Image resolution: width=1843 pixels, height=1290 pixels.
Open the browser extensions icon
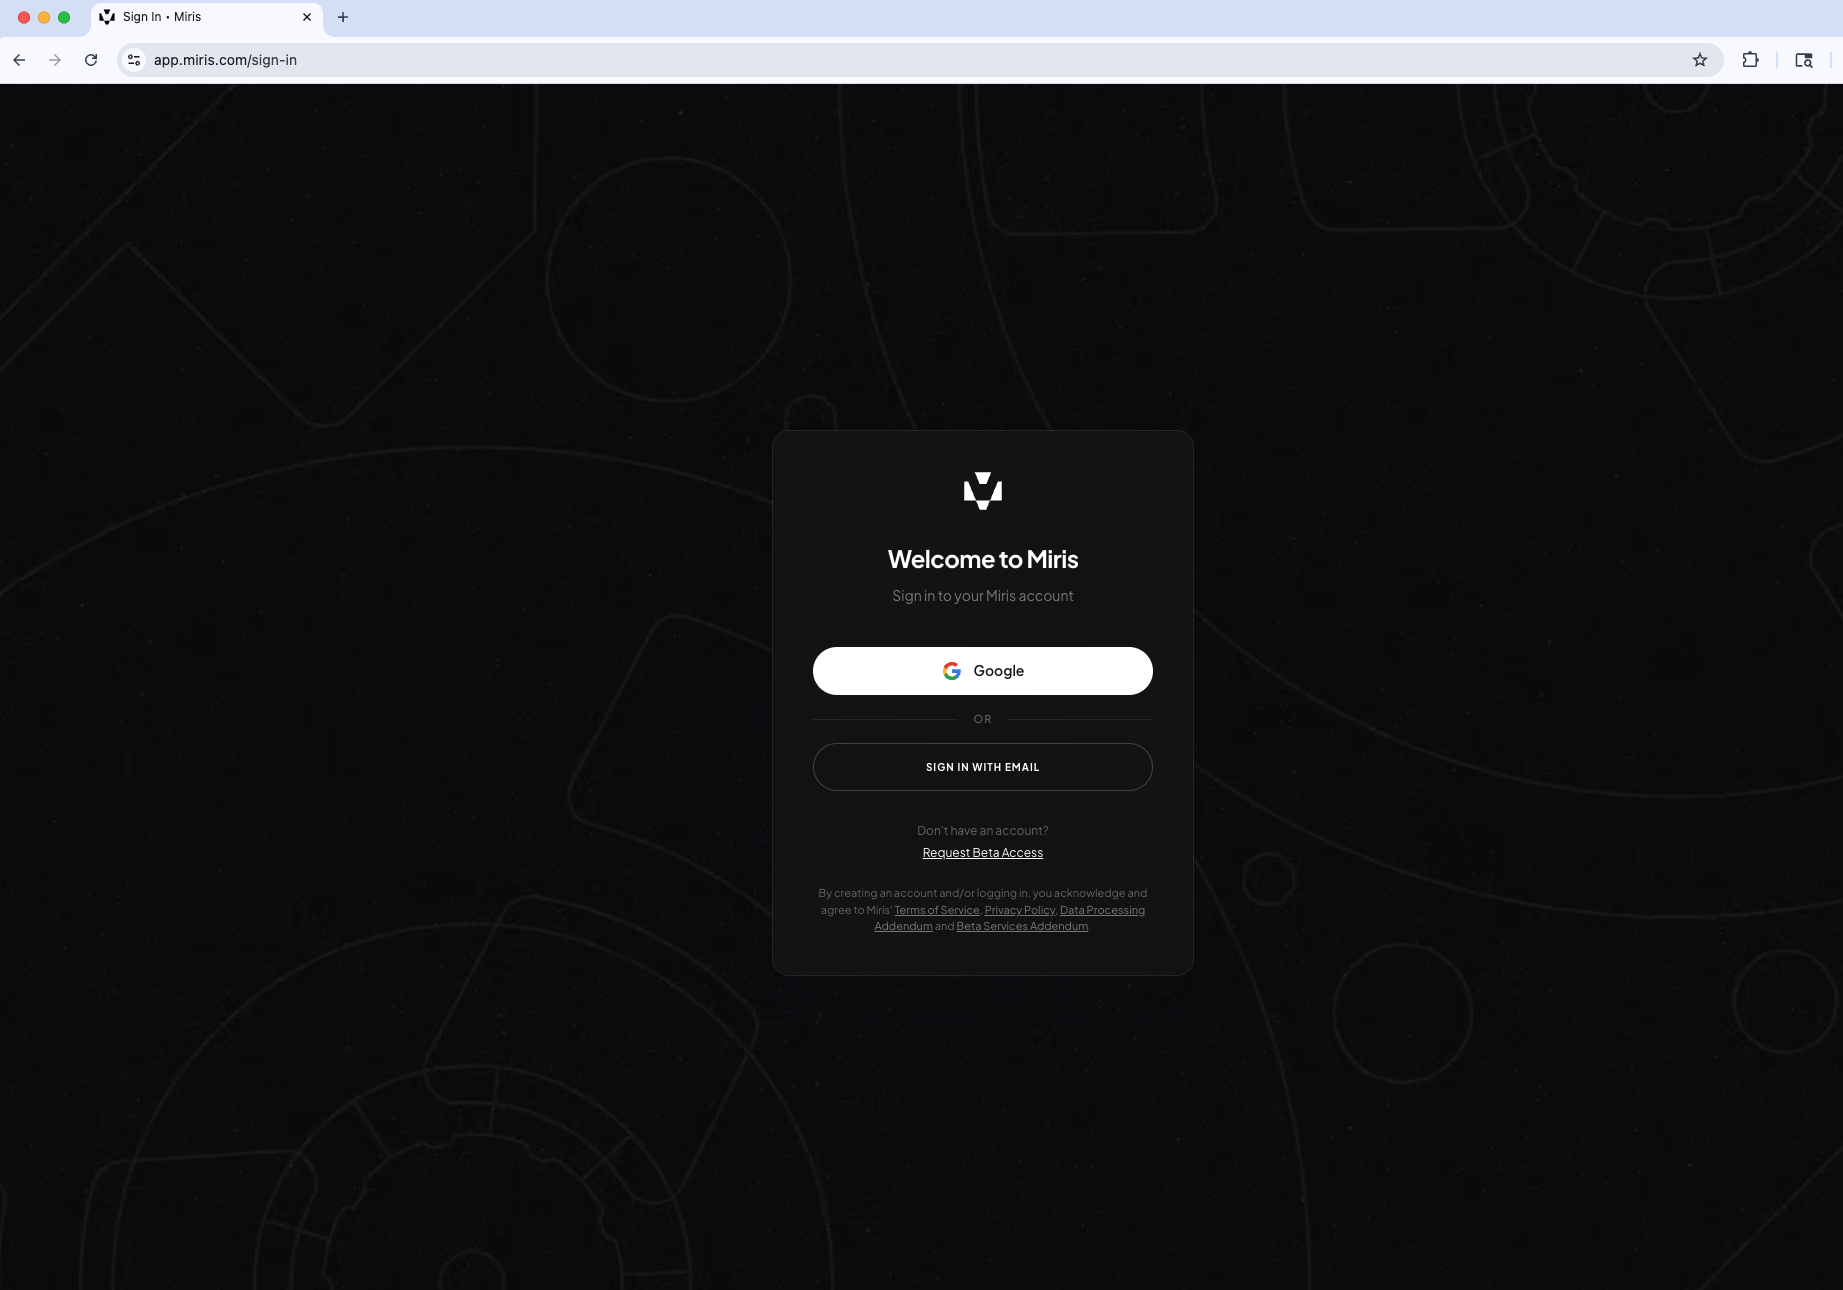click(1751, 60)
